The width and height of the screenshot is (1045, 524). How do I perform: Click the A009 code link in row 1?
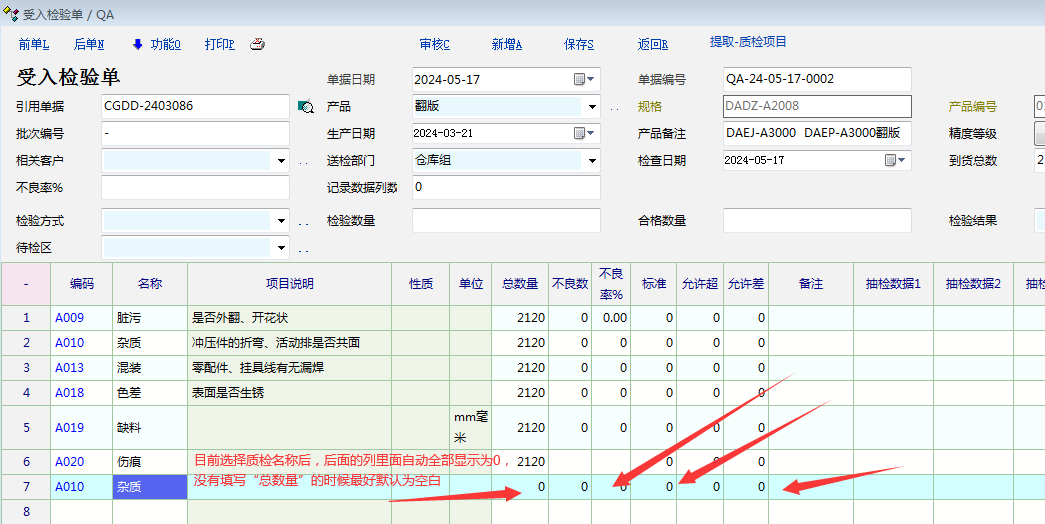click(x=70, y=318)
